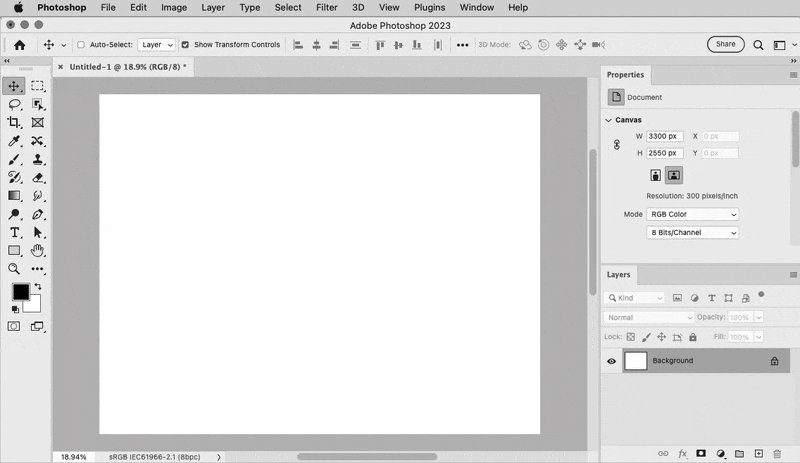Click the Background layer thumbnail

pos(636,361)
